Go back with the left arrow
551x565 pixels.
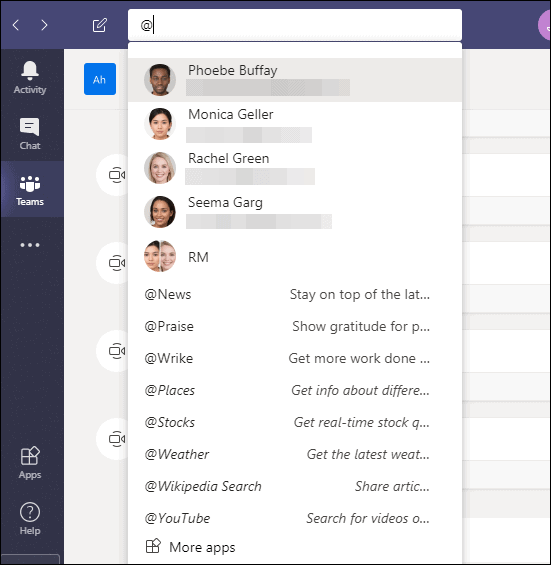[16, 25]
